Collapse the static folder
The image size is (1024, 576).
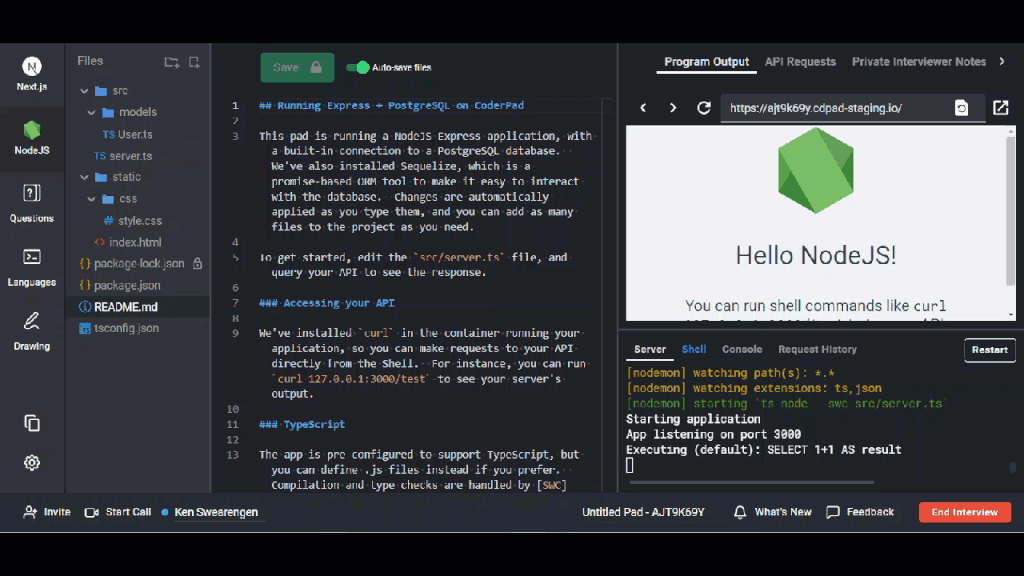86,178
